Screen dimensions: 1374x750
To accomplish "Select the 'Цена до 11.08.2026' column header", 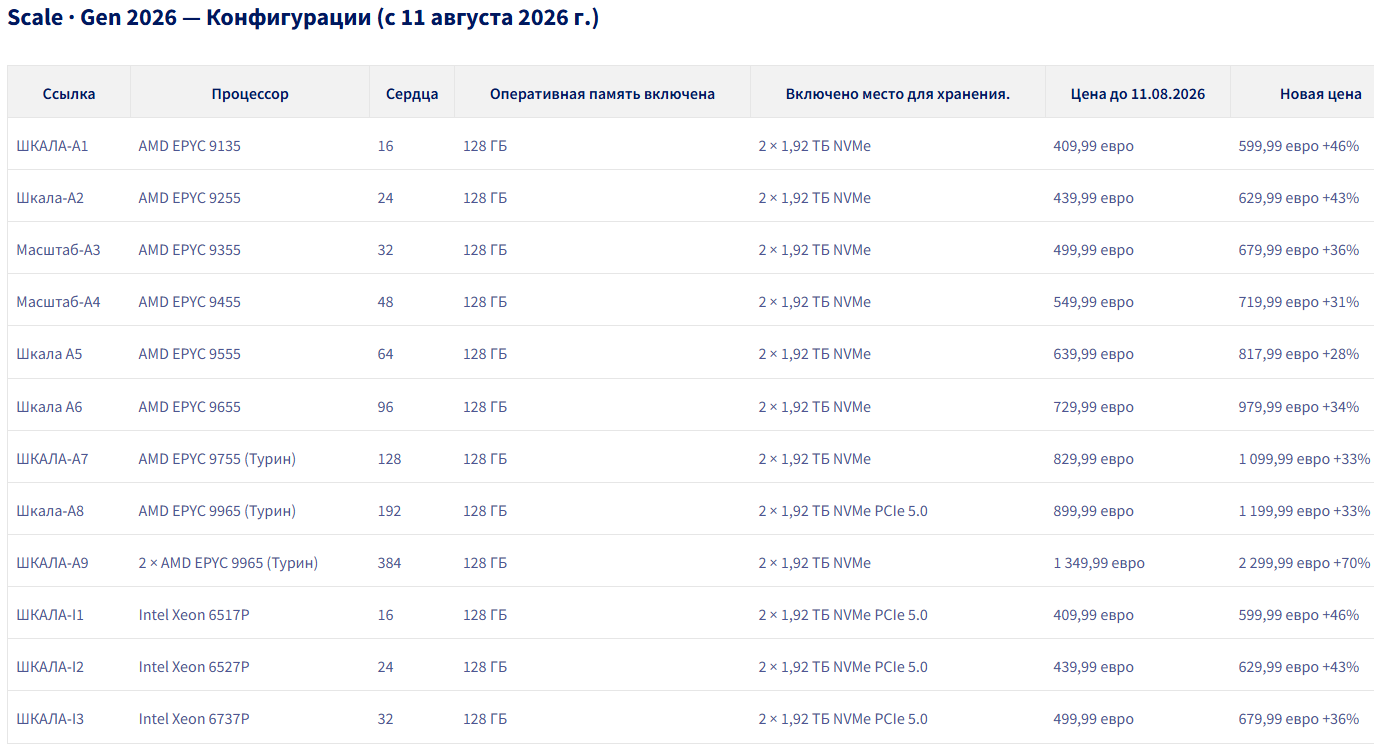I will (1138, 94).
